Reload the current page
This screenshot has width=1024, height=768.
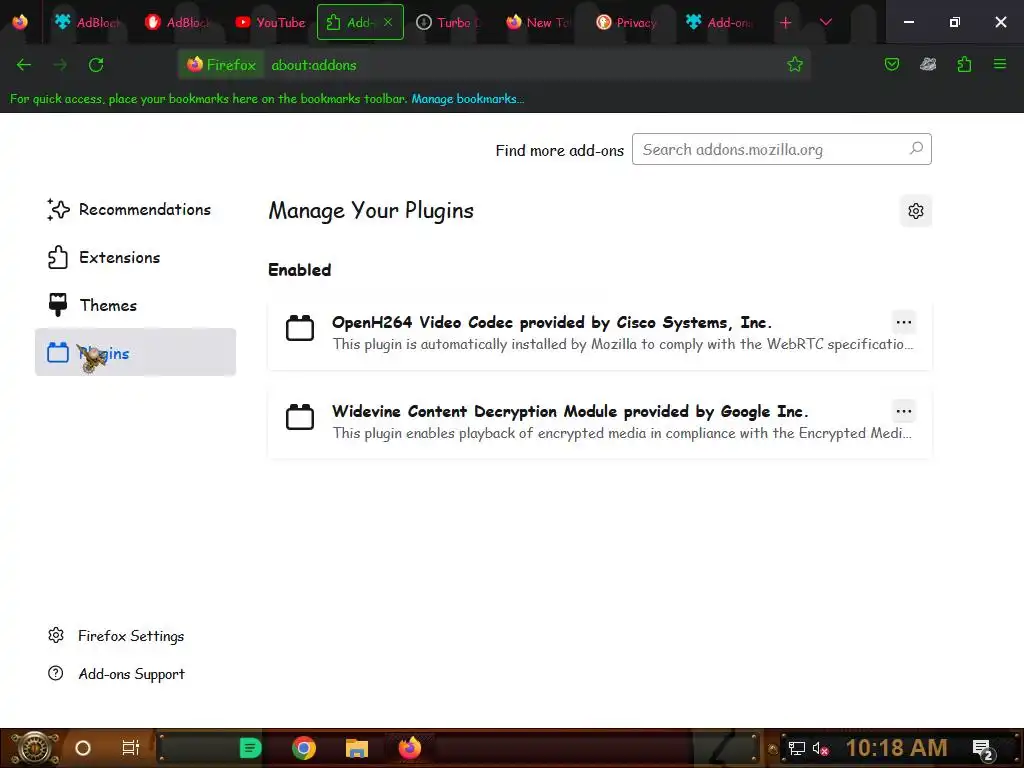[x=96, y=65]
